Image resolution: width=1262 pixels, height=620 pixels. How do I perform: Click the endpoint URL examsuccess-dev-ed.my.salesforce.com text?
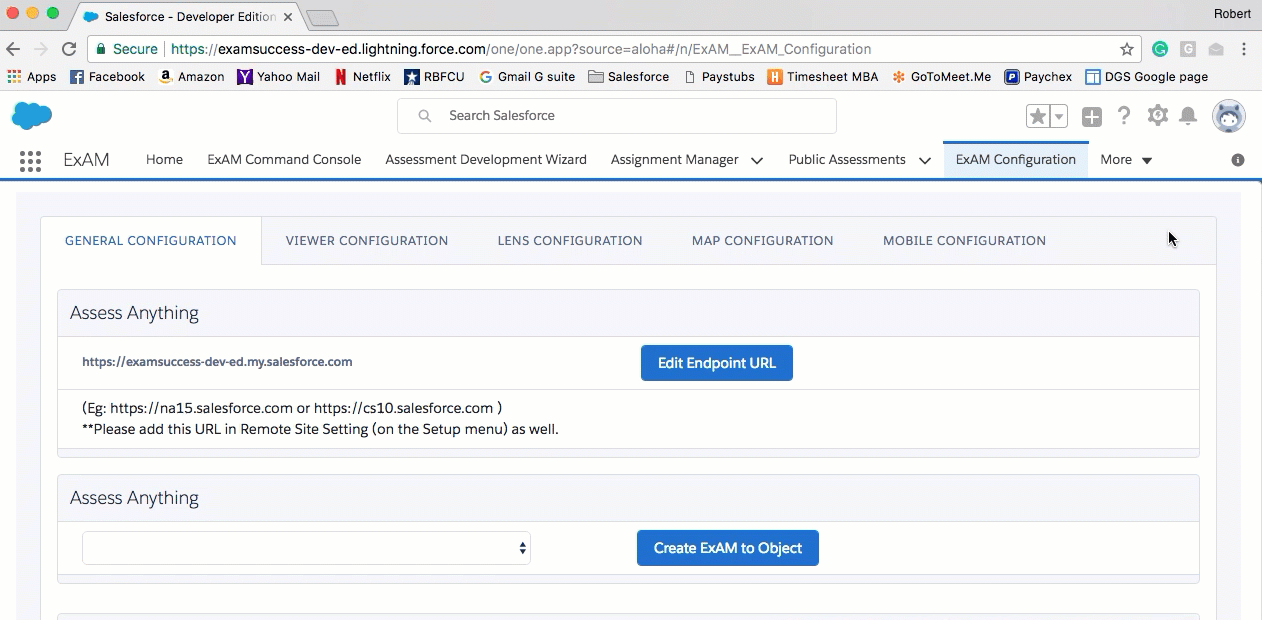click(217, 362)
